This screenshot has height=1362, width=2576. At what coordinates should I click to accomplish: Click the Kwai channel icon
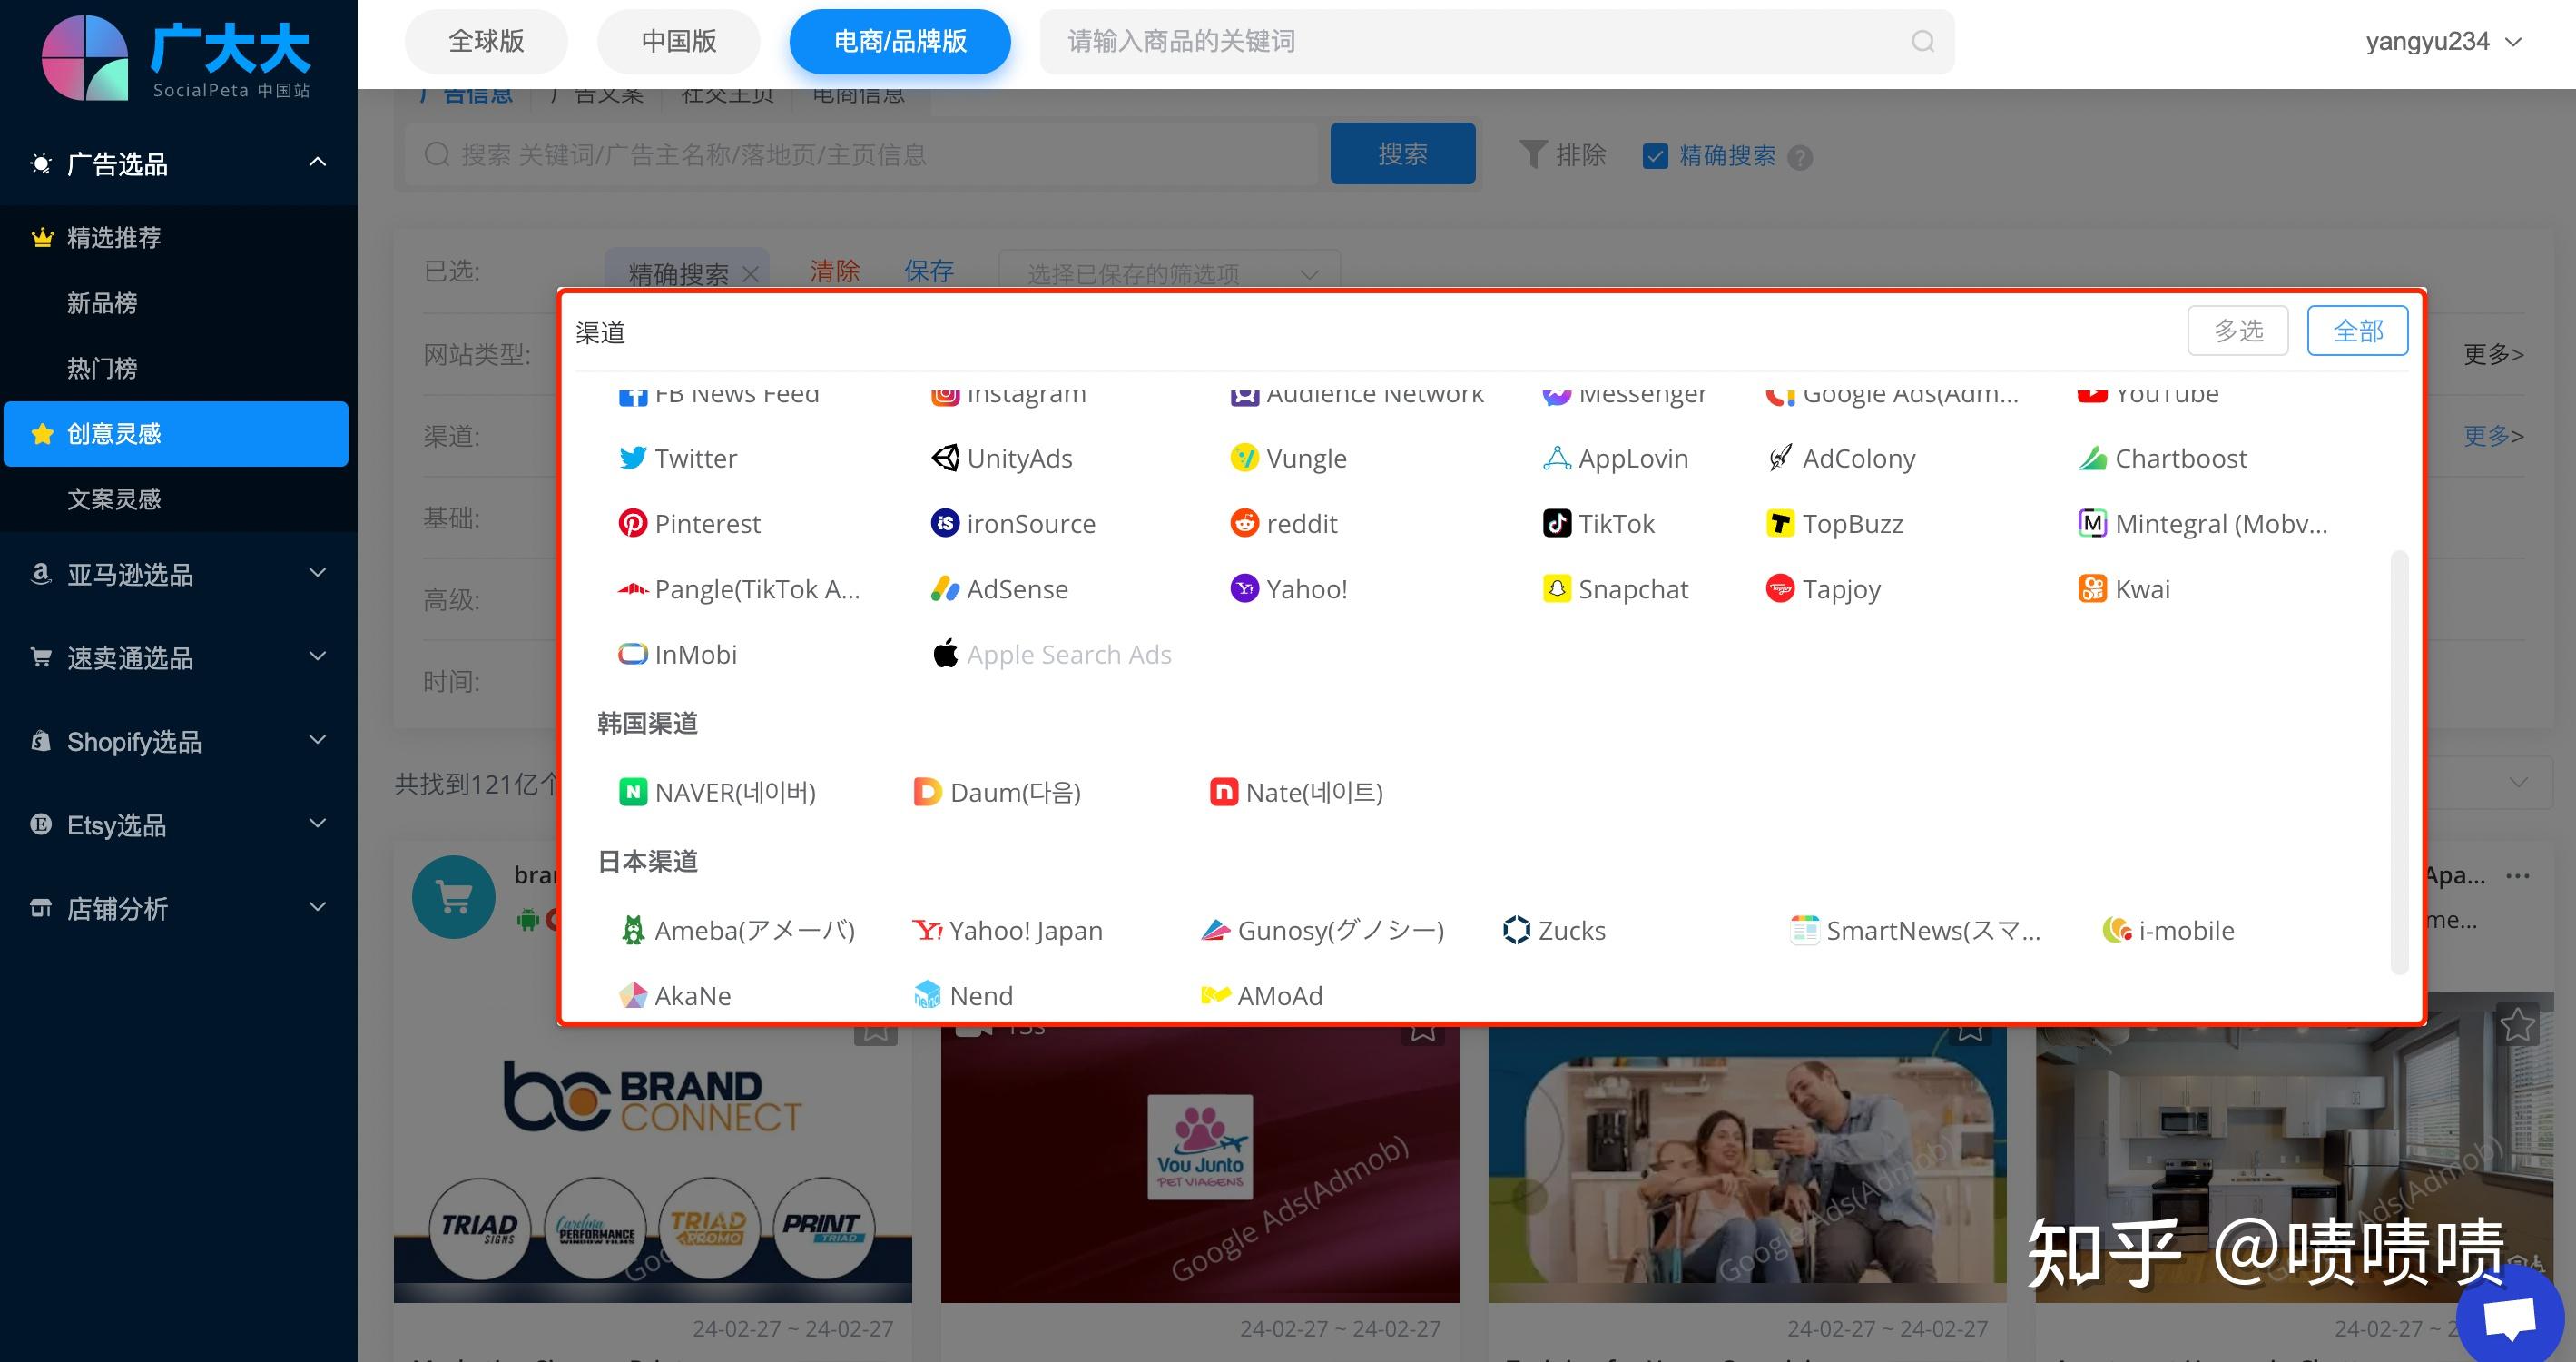coord(2092,589)
